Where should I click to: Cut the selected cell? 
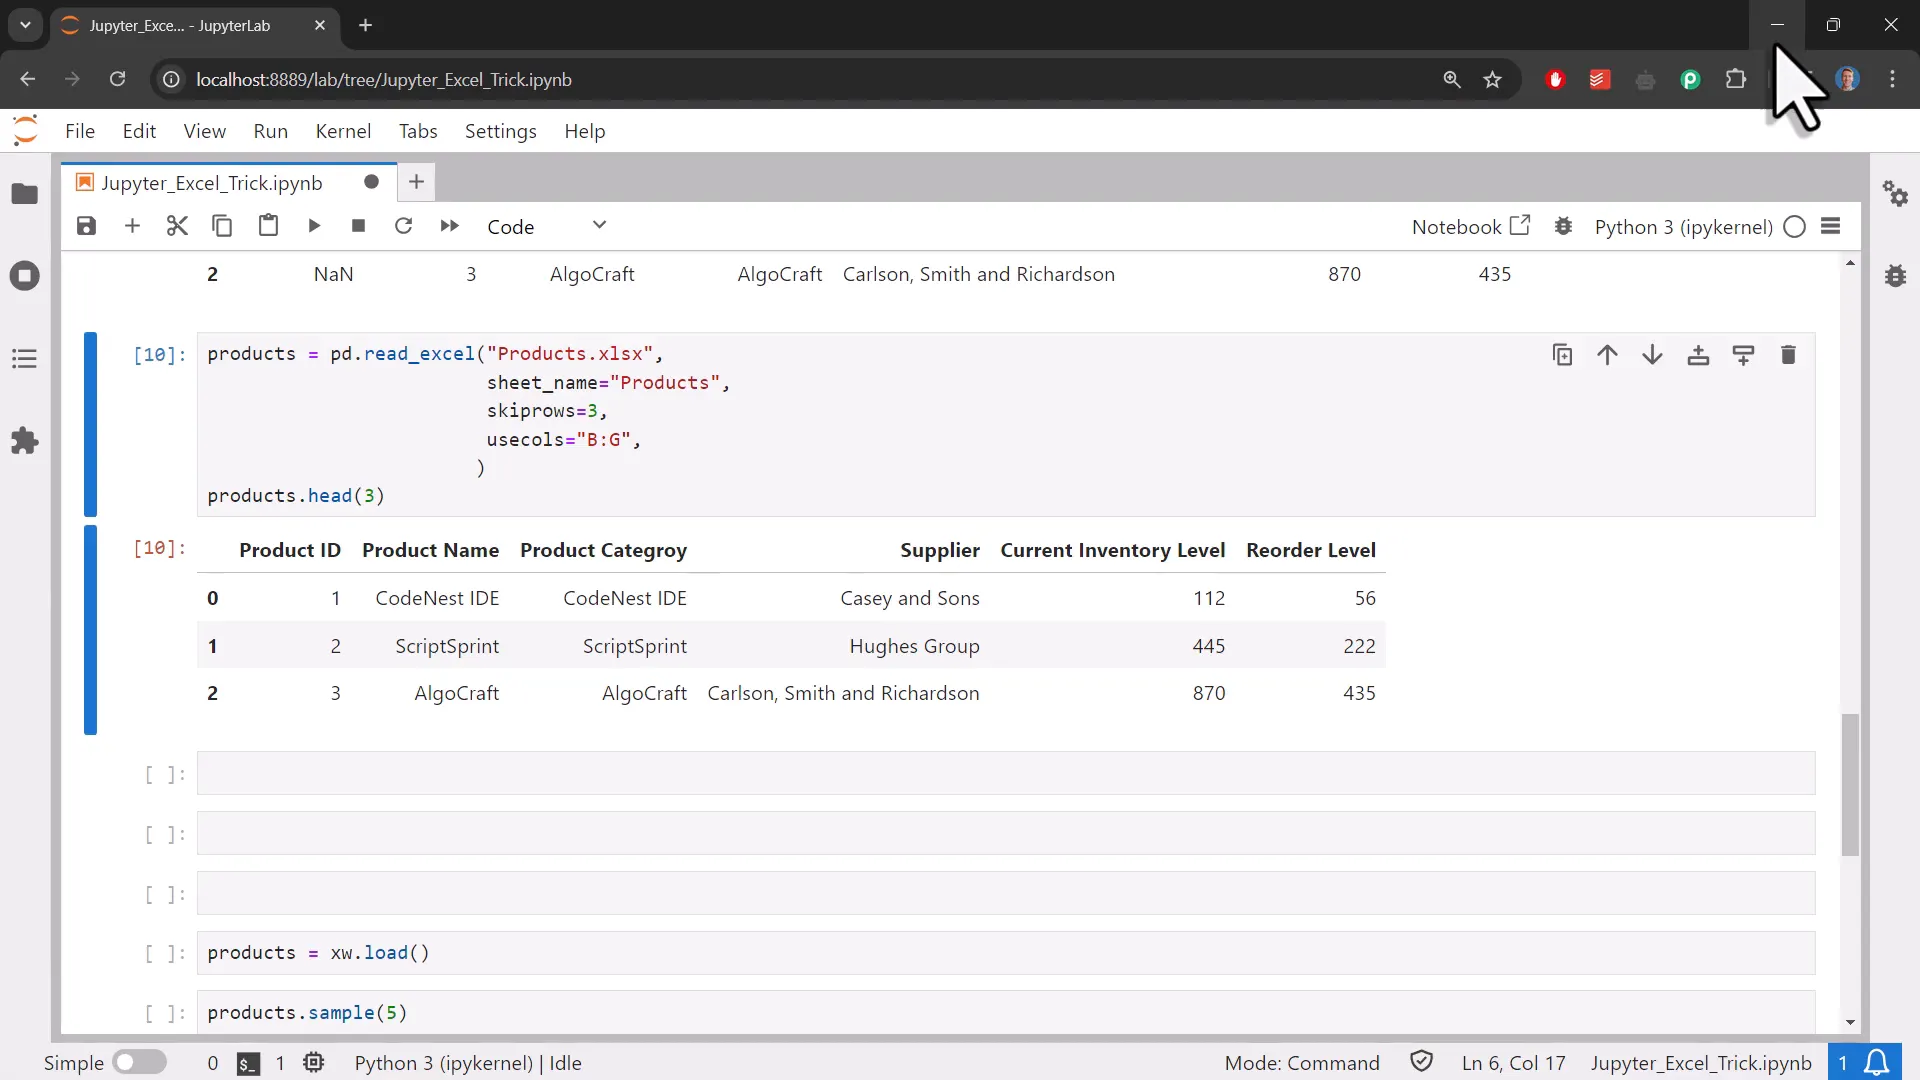pos(177,226)
